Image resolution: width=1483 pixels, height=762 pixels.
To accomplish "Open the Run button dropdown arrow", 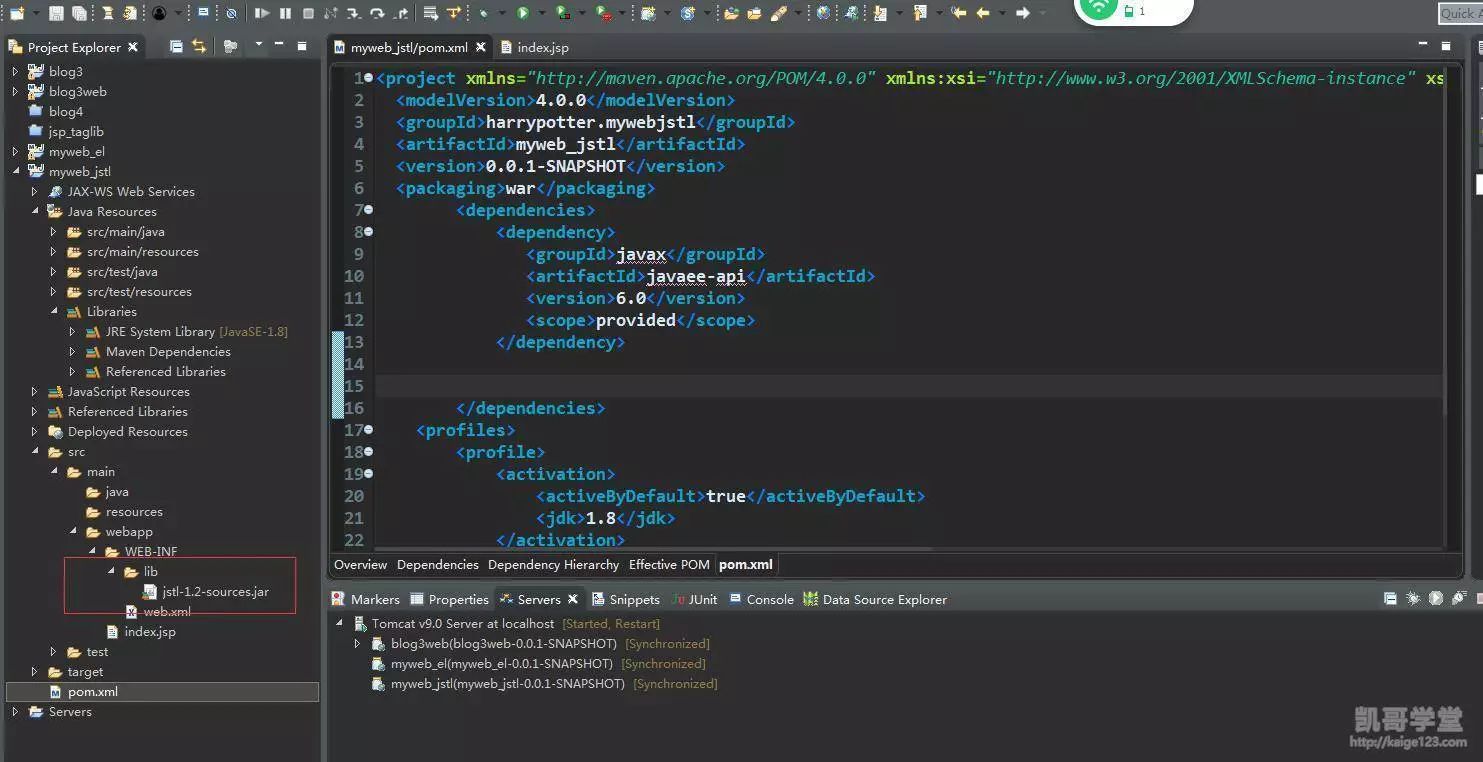I will pyautogui.click(x=541, y=13).
